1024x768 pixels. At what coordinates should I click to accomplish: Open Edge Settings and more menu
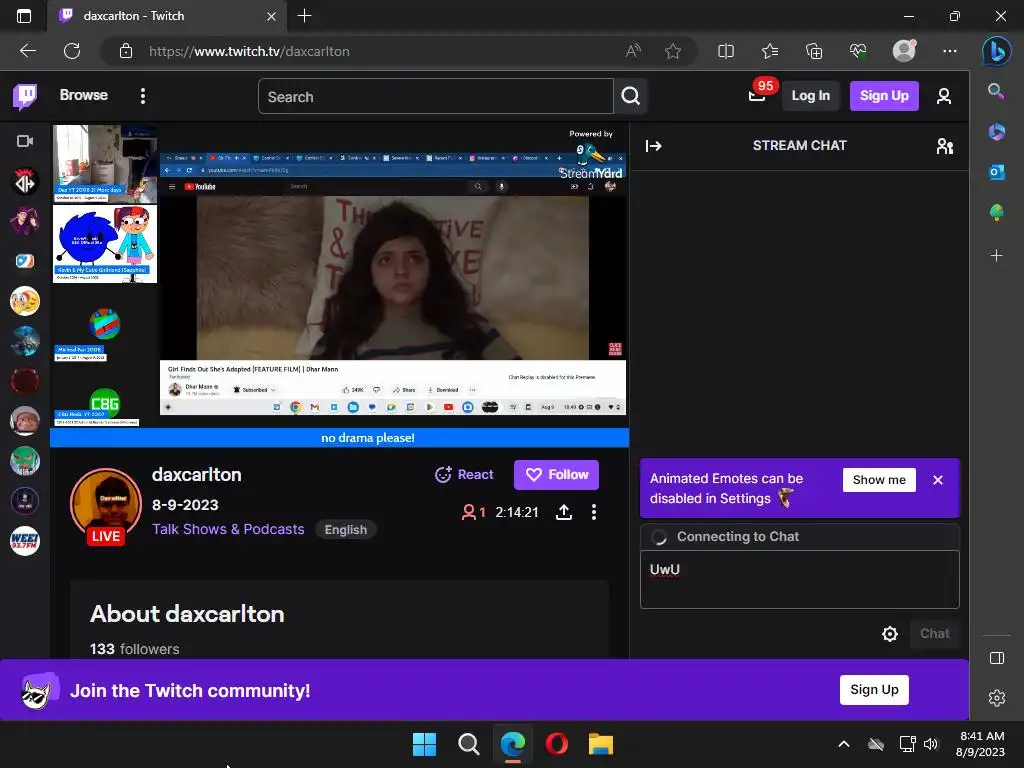pyautogui.click(x=950, y=51)
